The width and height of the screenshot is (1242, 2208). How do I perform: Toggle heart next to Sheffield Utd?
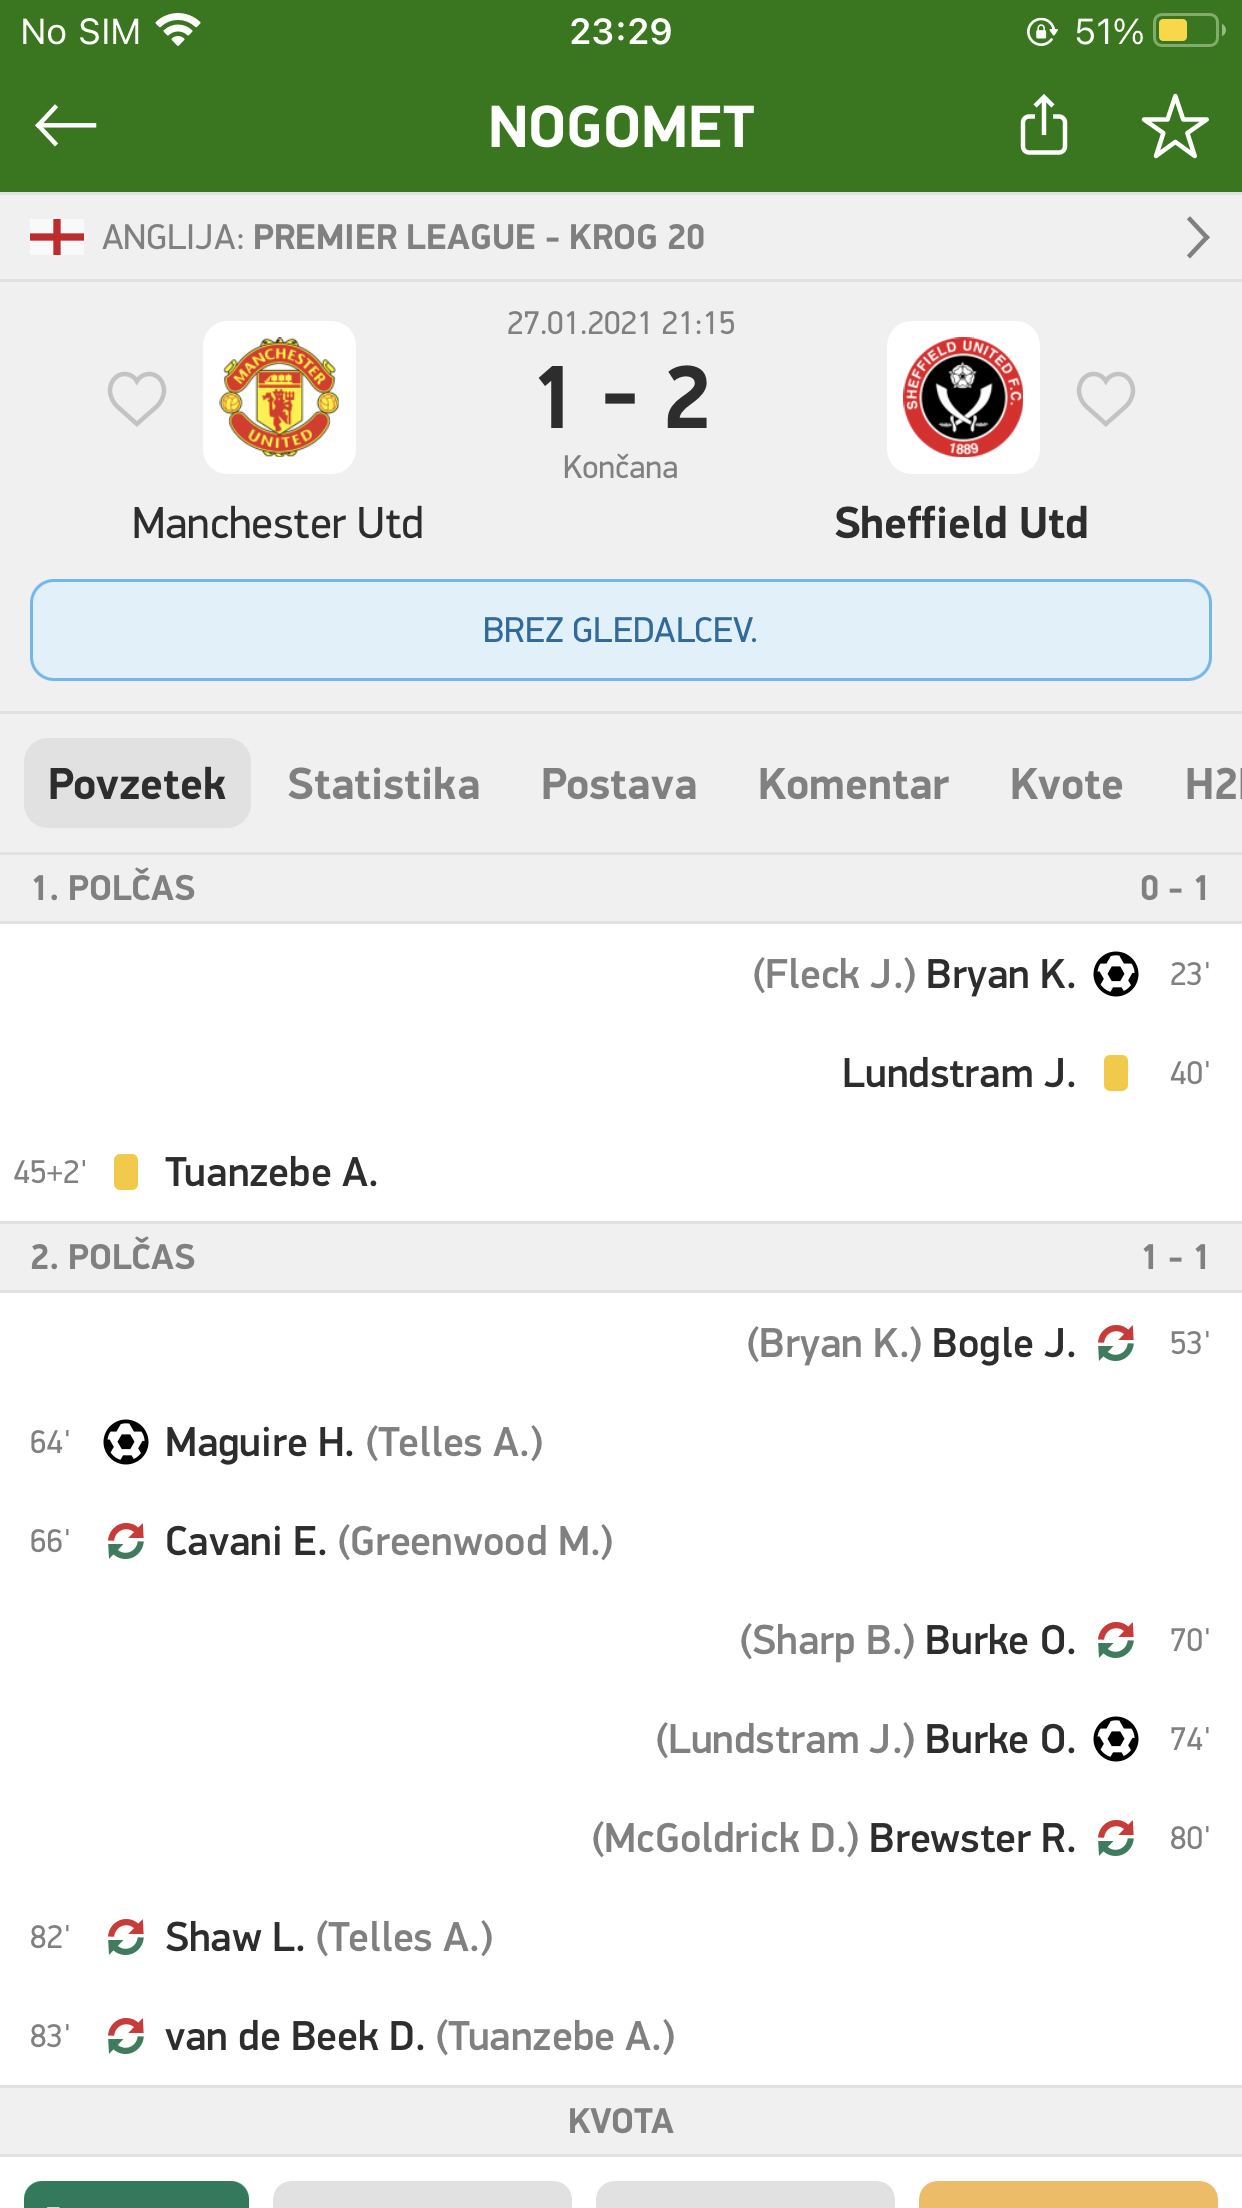tap(1105, 398)
